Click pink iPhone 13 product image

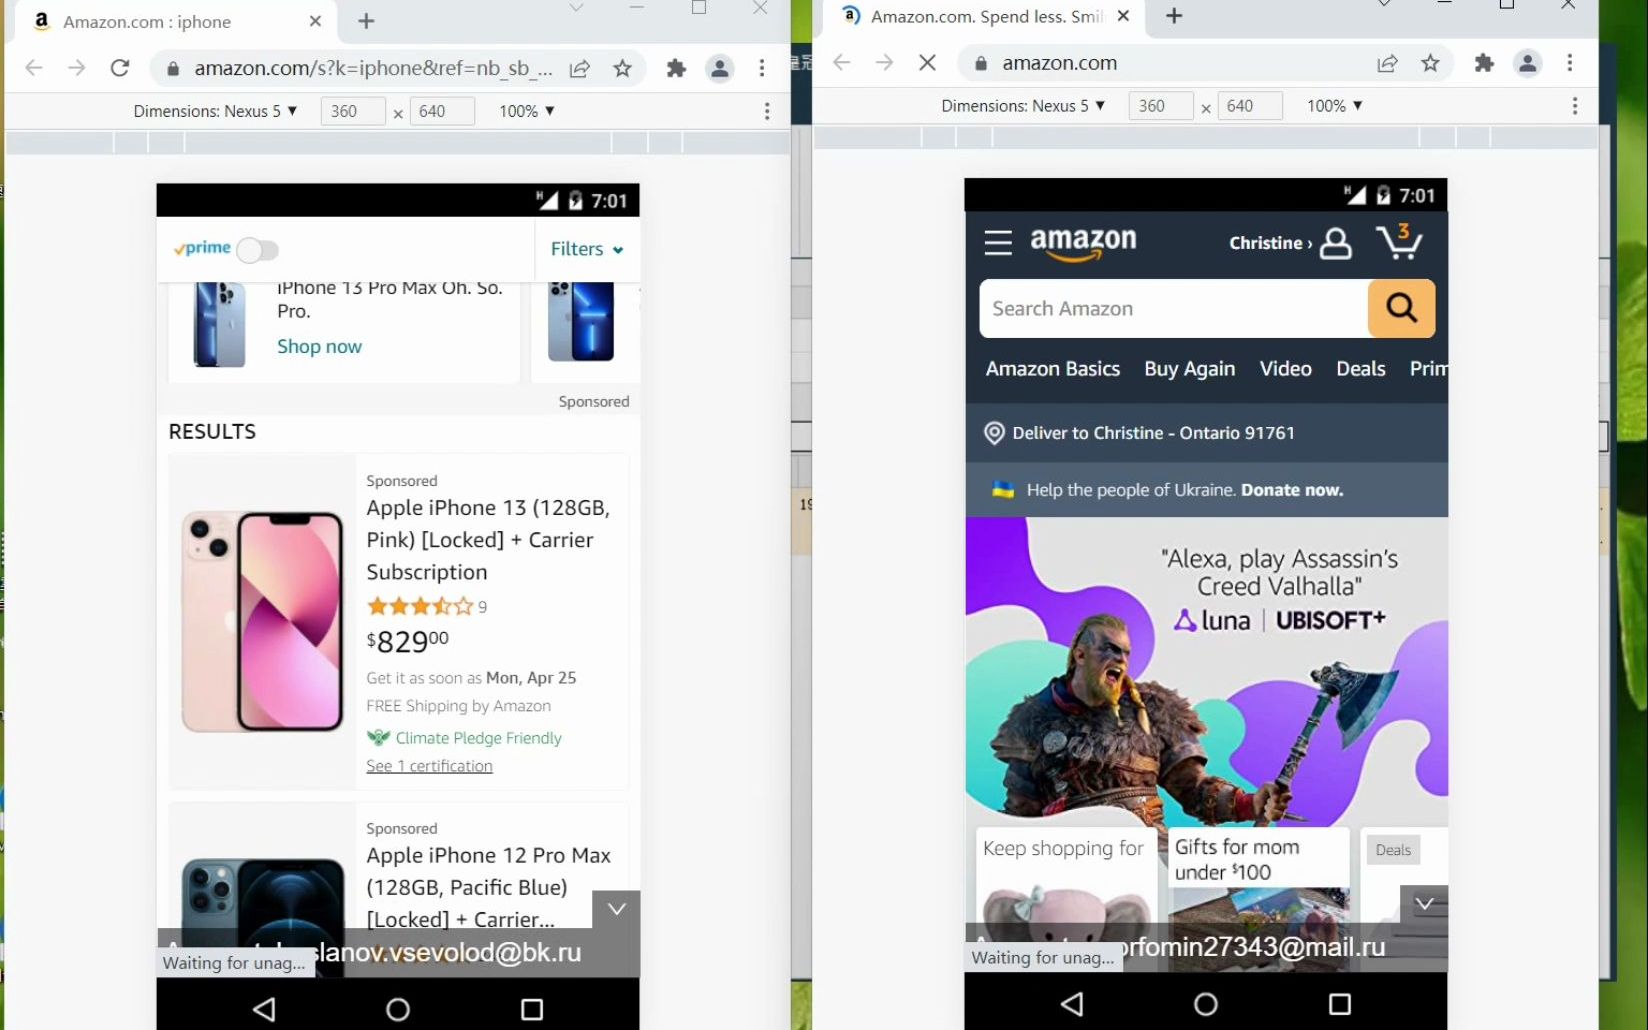click(263, 622)
